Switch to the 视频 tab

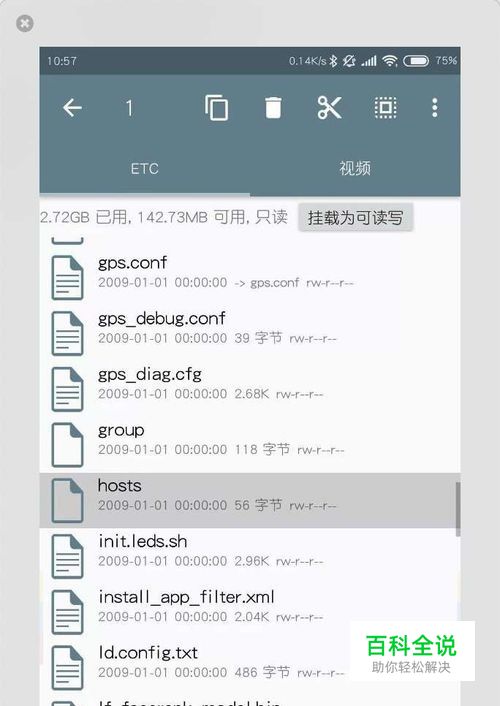(355, 169)
